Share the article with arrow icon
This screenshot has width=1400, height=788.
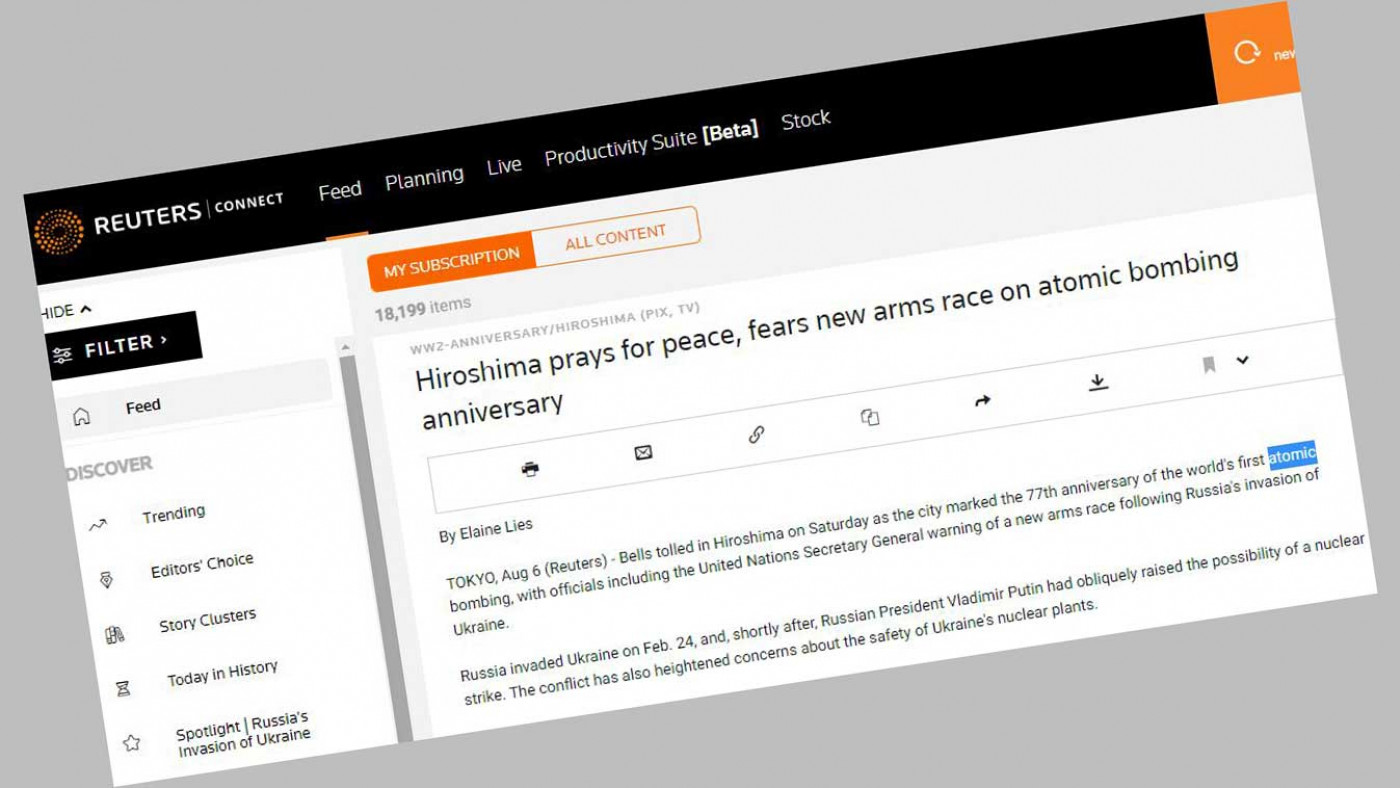click(x=982, y=401)
